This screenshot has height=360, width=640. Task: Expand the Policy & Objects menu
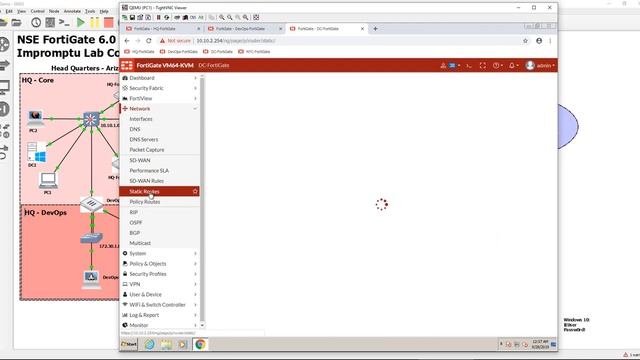pos(159,264)
